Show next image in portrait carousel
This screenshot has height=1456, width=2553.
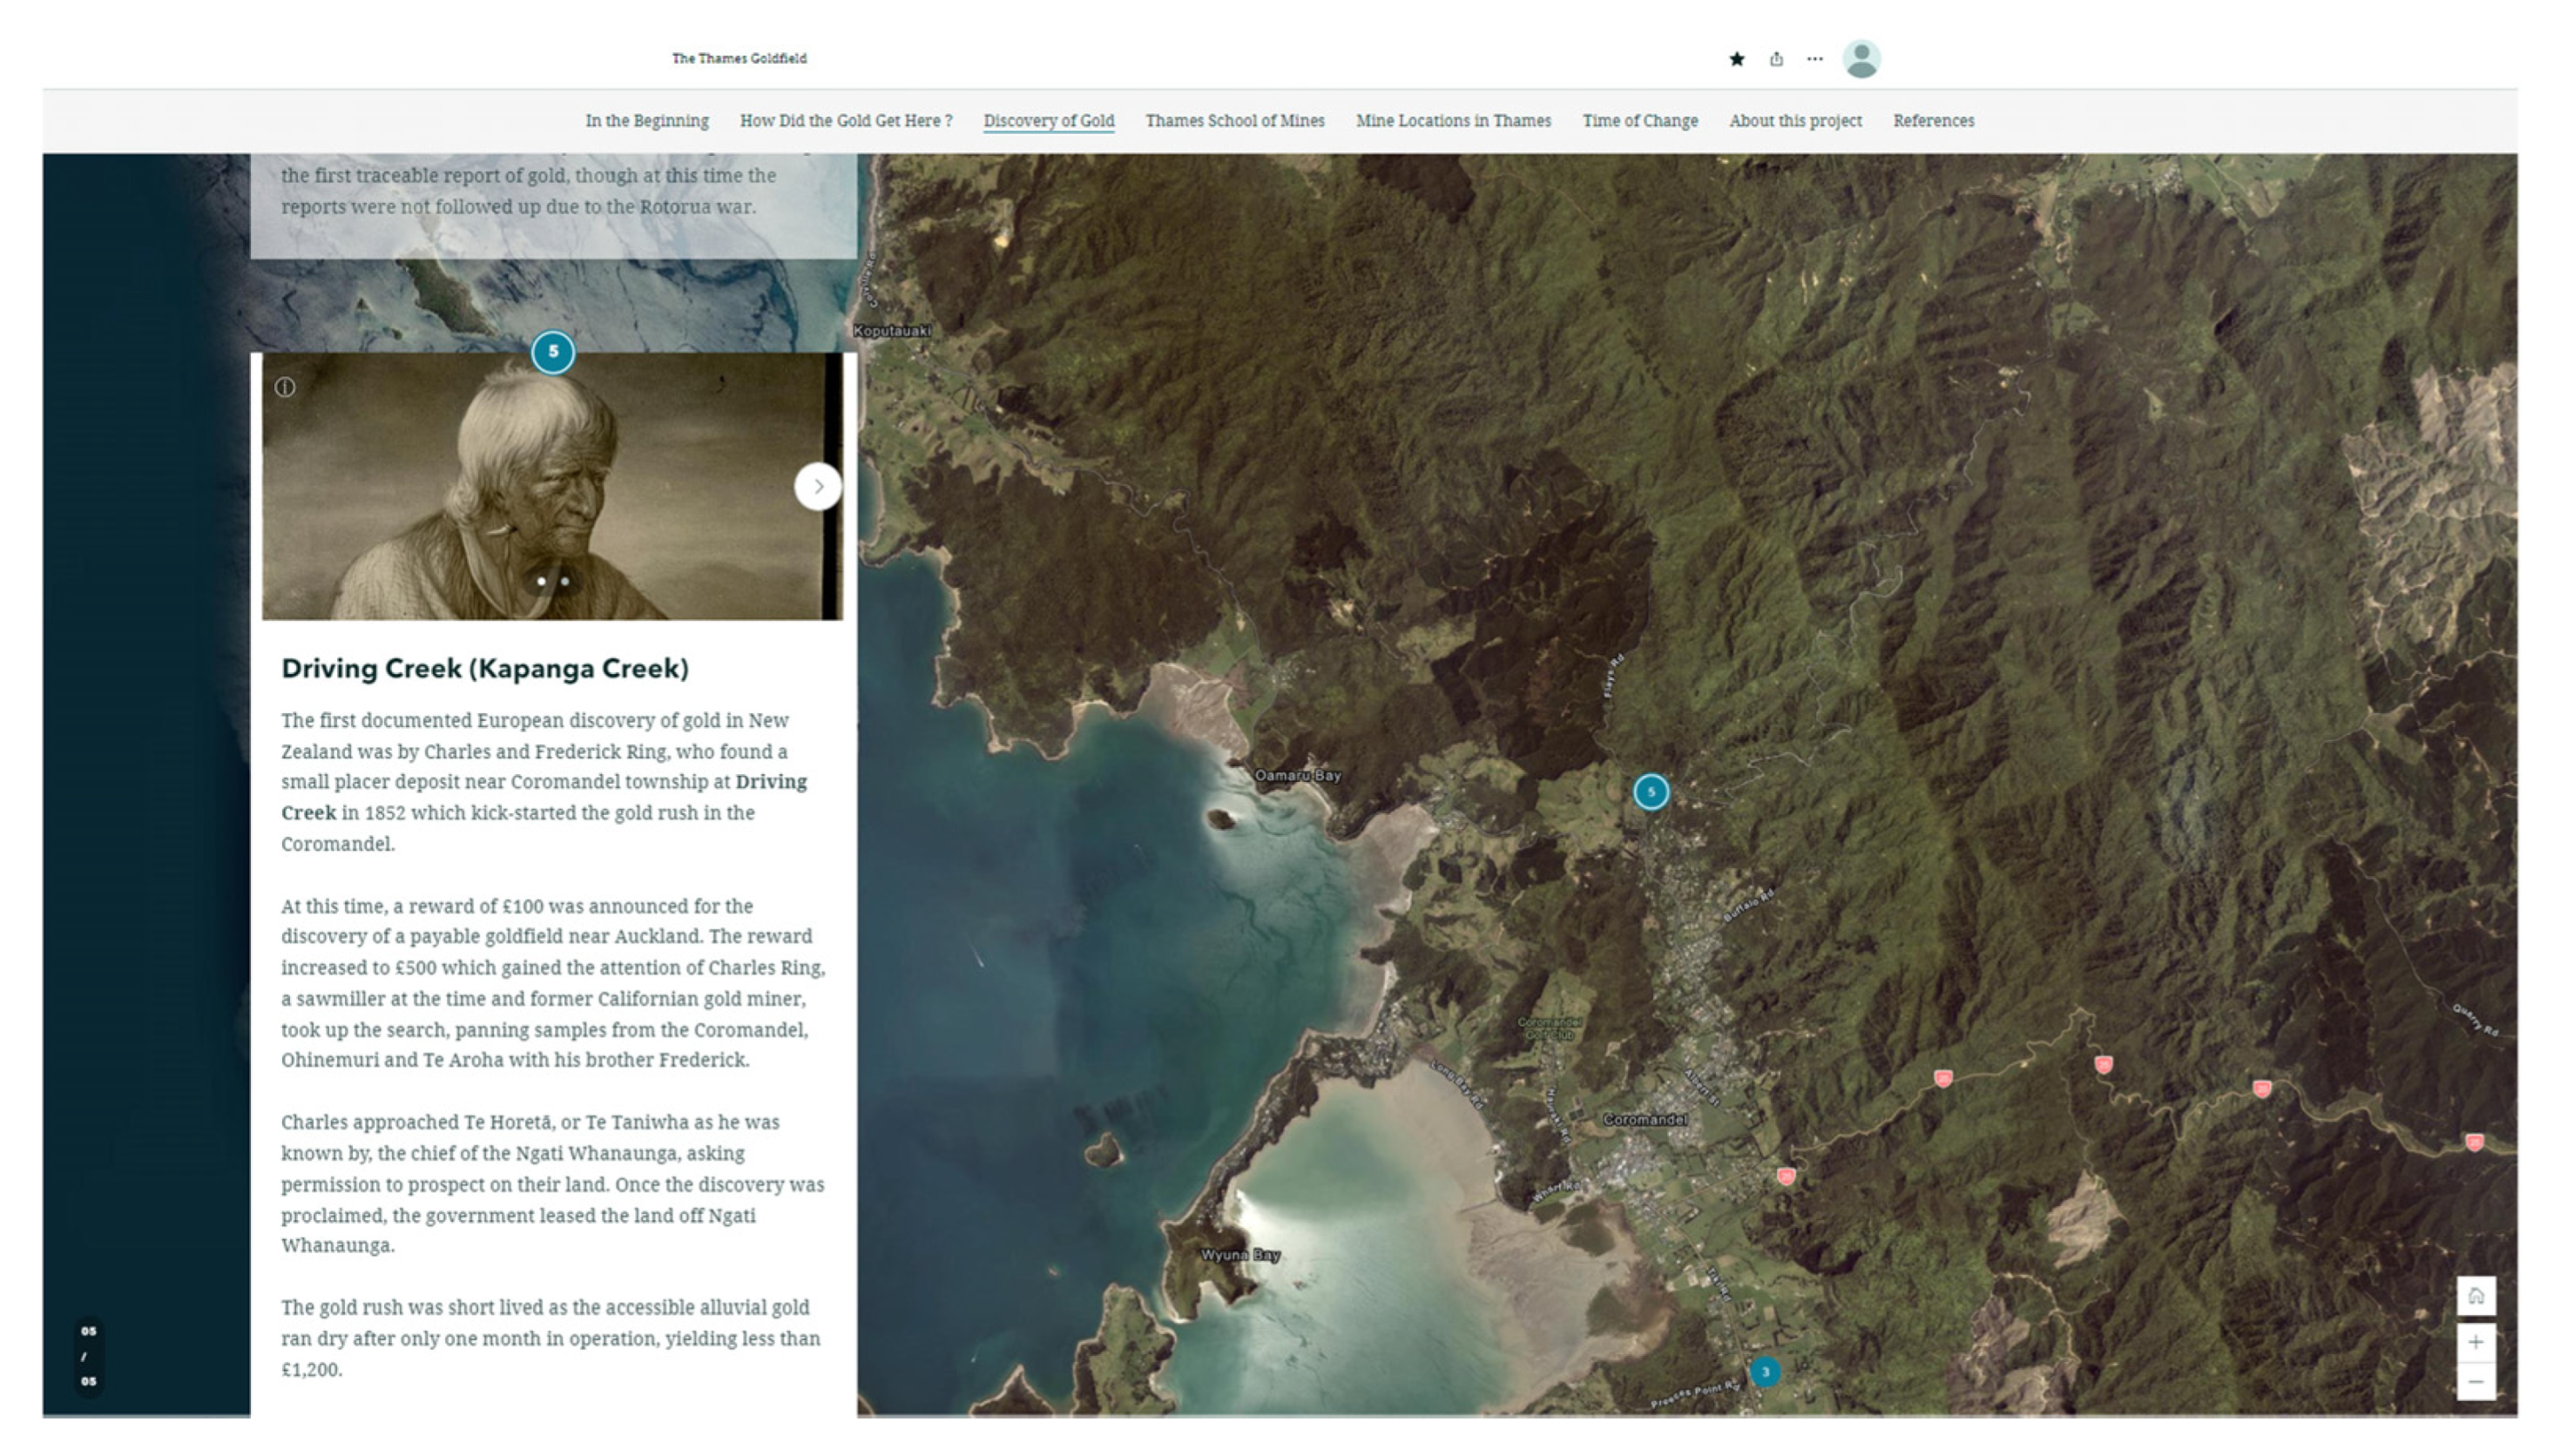[x=817, y=487]
